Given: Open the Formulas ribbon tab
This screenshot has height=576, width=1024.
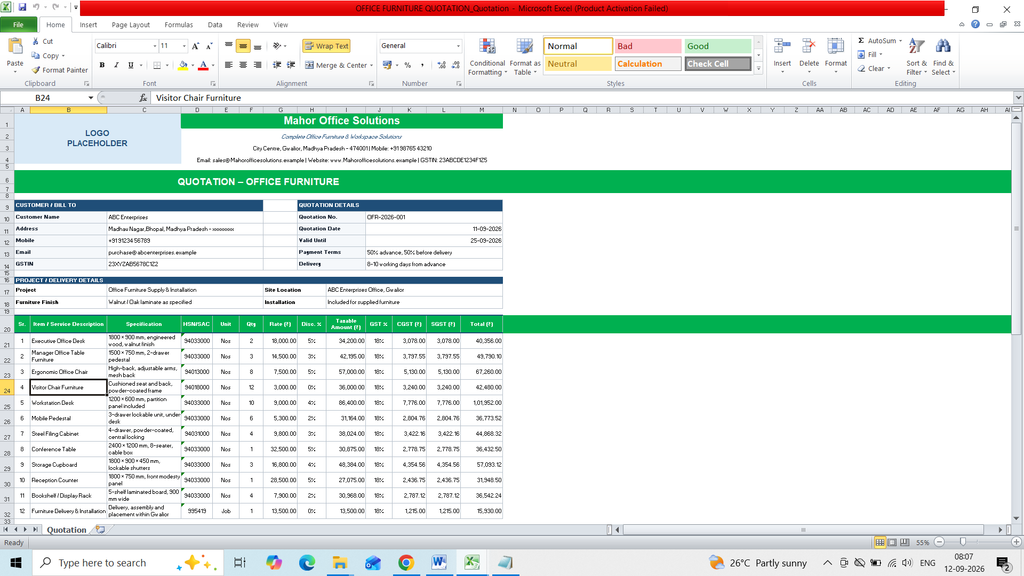Looking at the screenshot, I should (x=178, y=25).
